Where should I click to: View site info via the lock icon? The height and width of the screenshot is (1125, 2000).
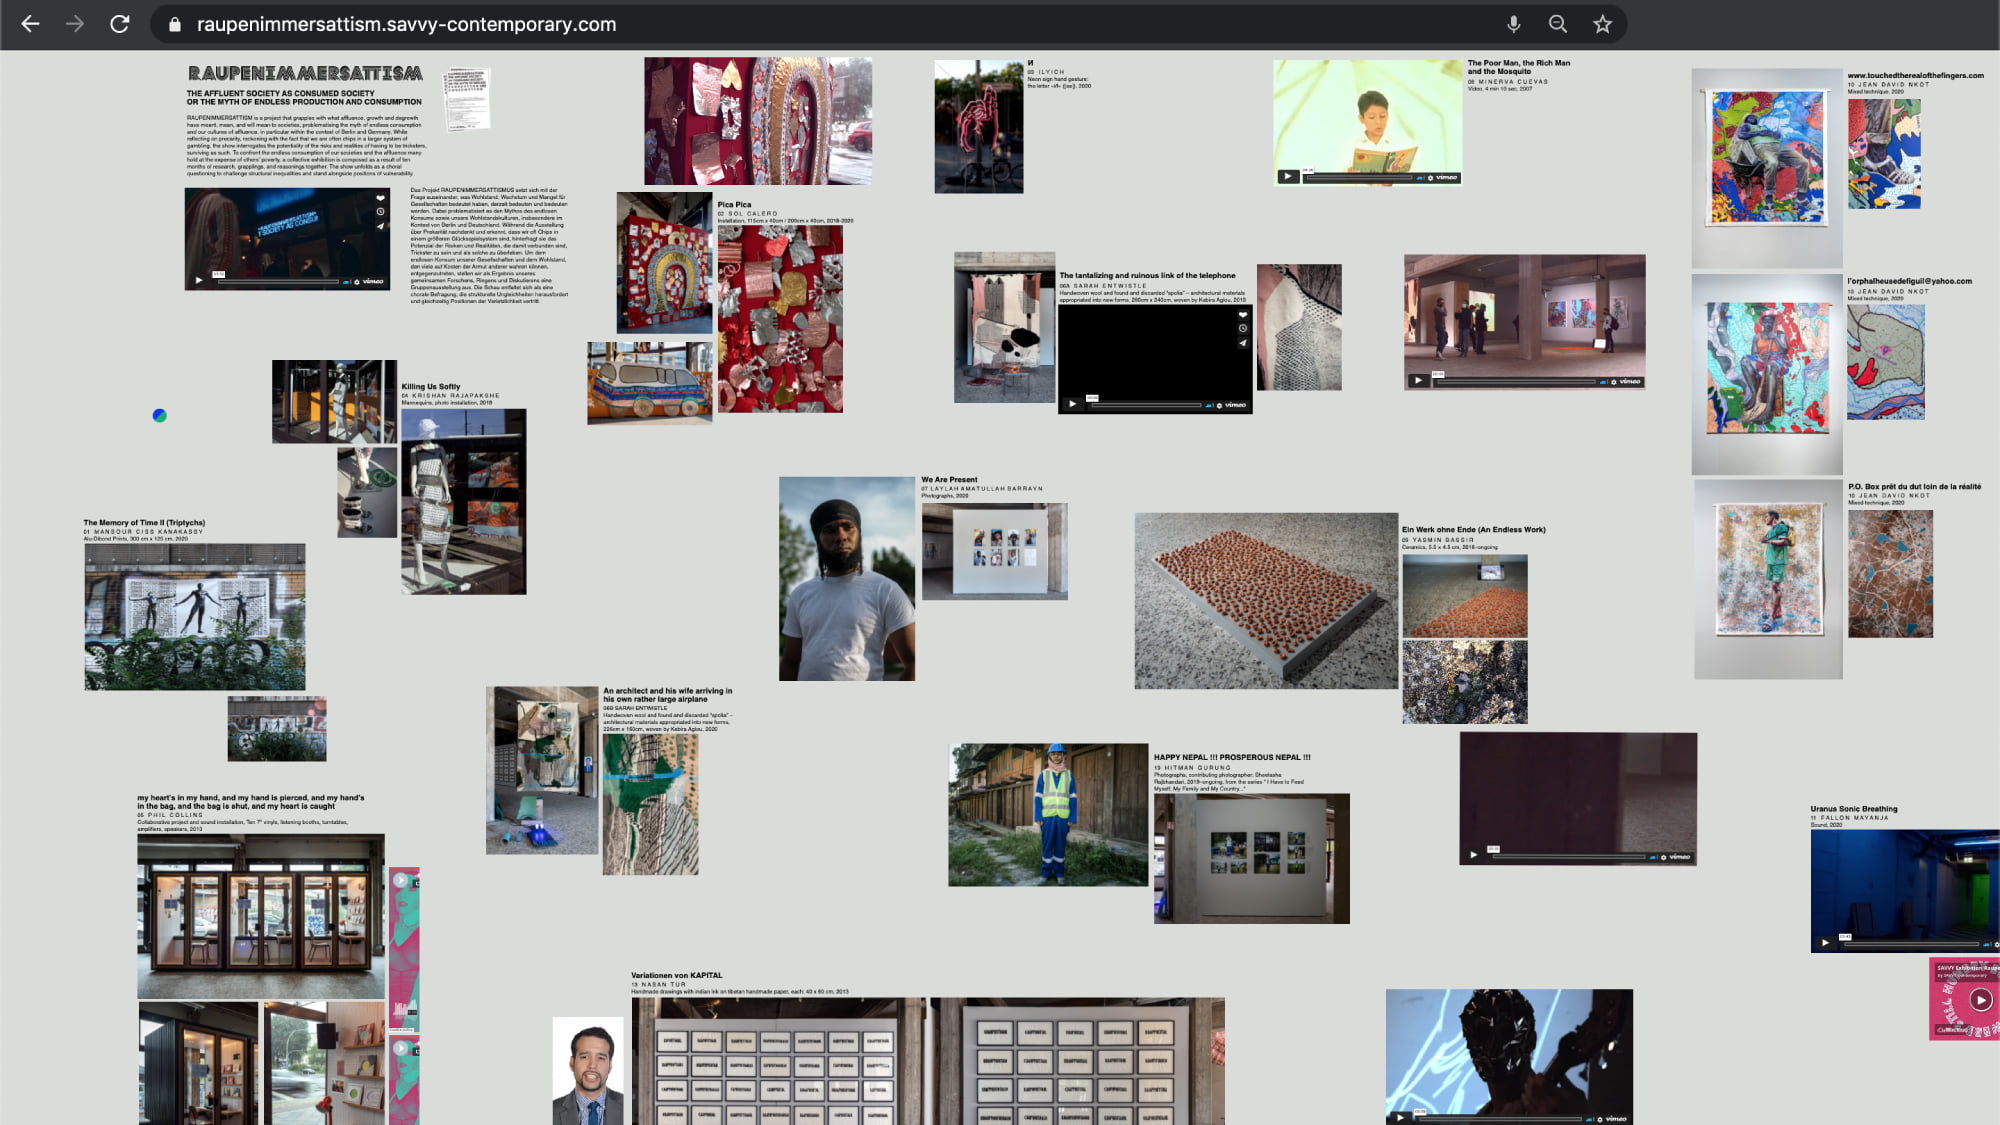(175, 24)
